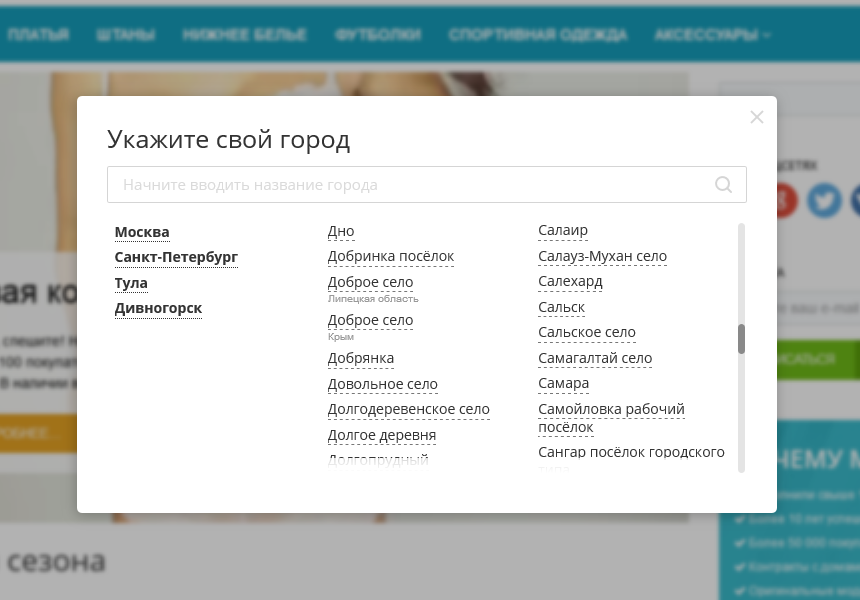Select Москва from popular cities

[x=142, y=232]
